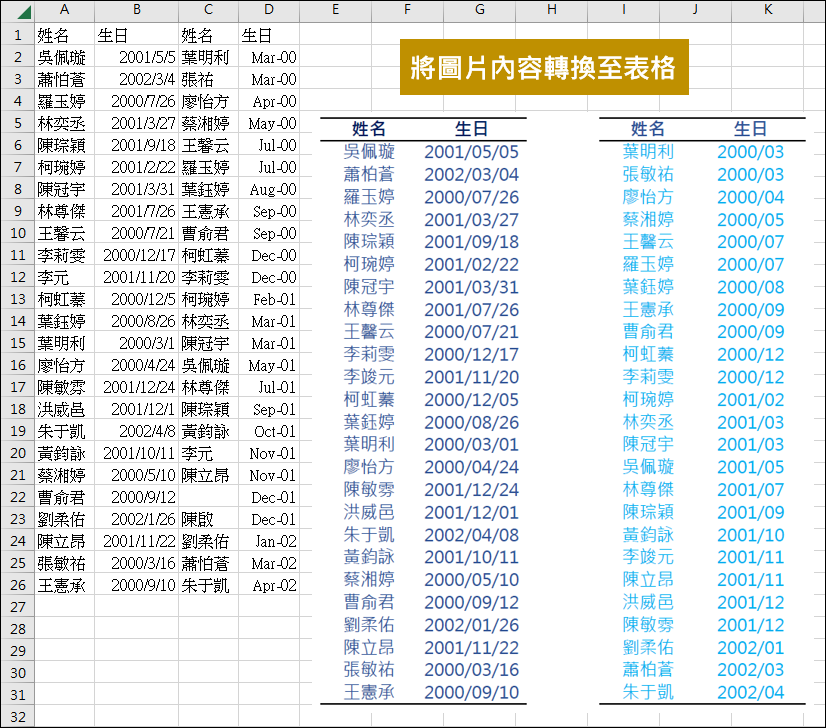This screenshot has height=728, width=826.
Task: Select row 22 header
Action: coord(18,497)
